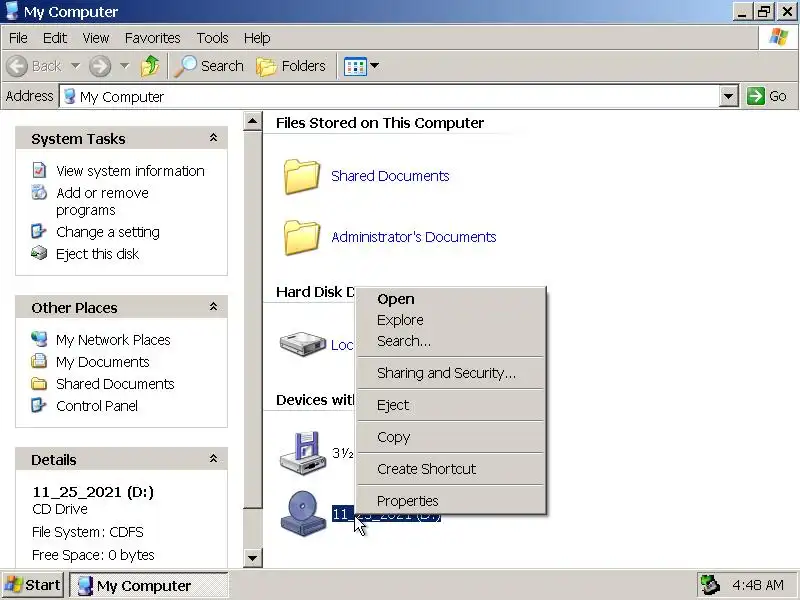
Task: Click the Address bar field
Action: point(390,96)
